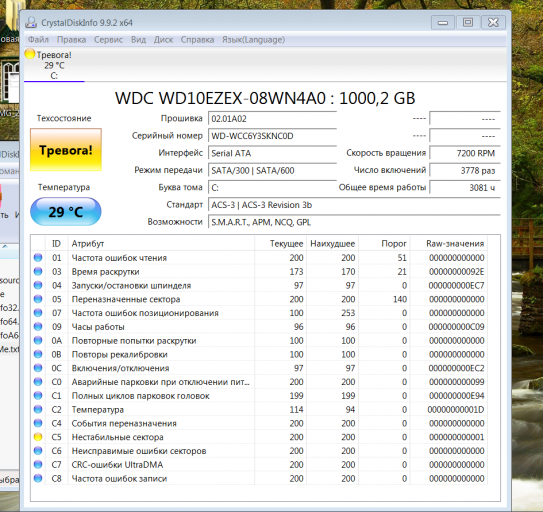Screen dimensions: 543x512
Task: Click the Raw-значения column header
Action: click(449, 244)
